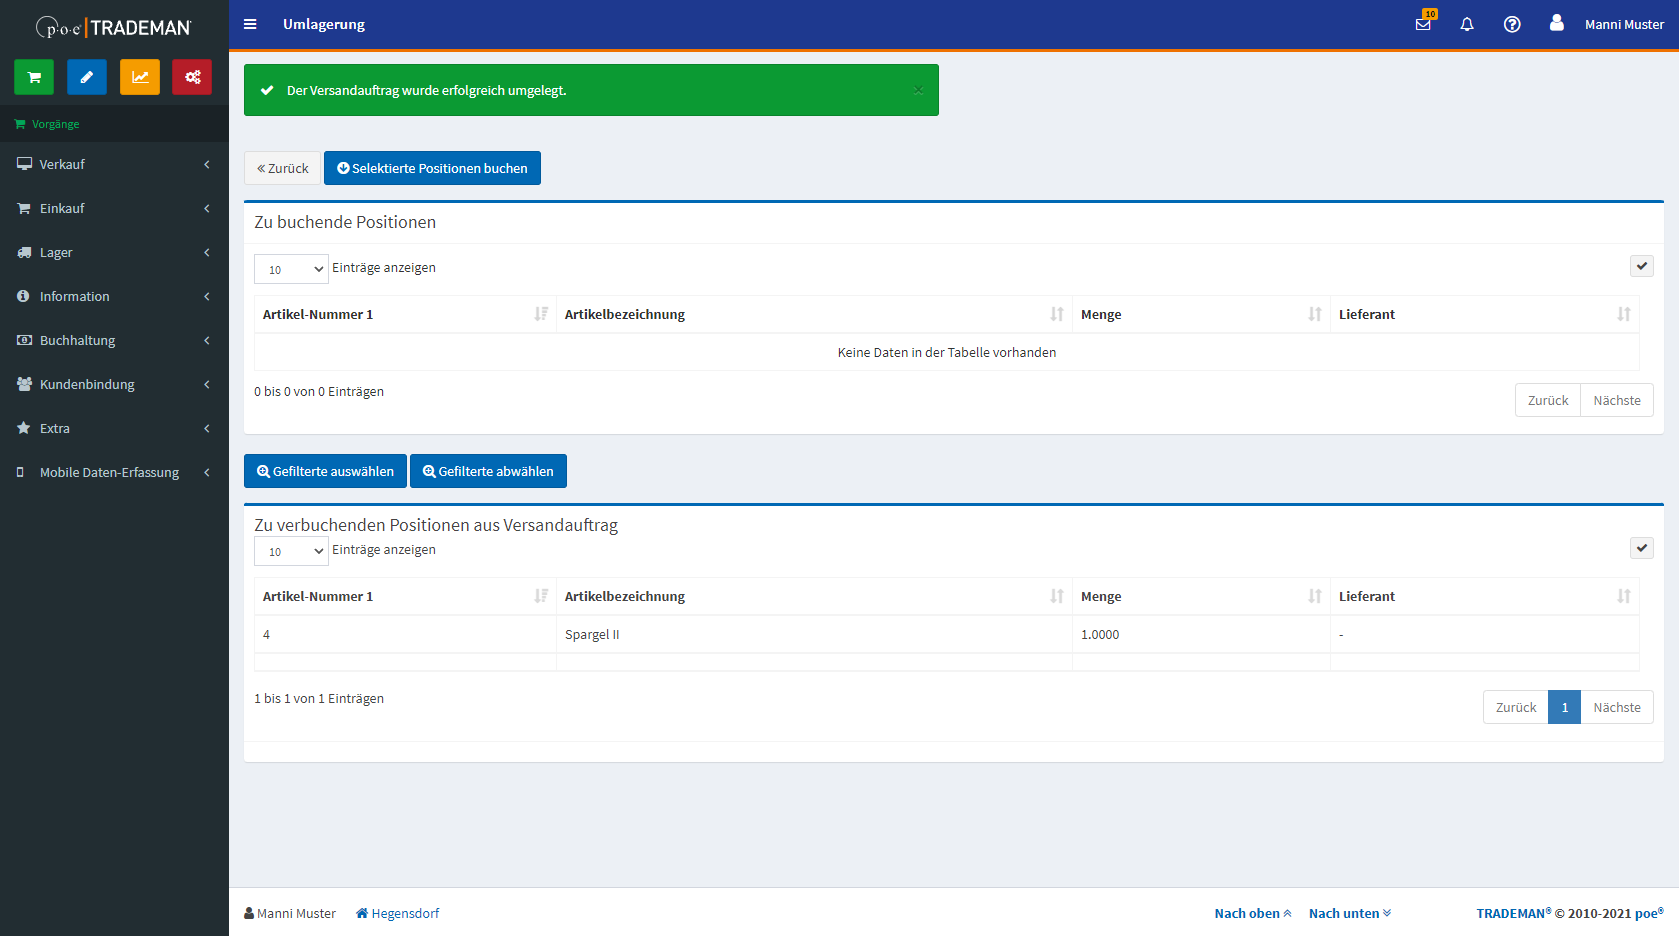The height and width of the screenshot is (936, 1679).
Task: Open entries-per-page dropdown in Zu buchende Positionen
Action: pyautogui.click(x=291, y=269)
